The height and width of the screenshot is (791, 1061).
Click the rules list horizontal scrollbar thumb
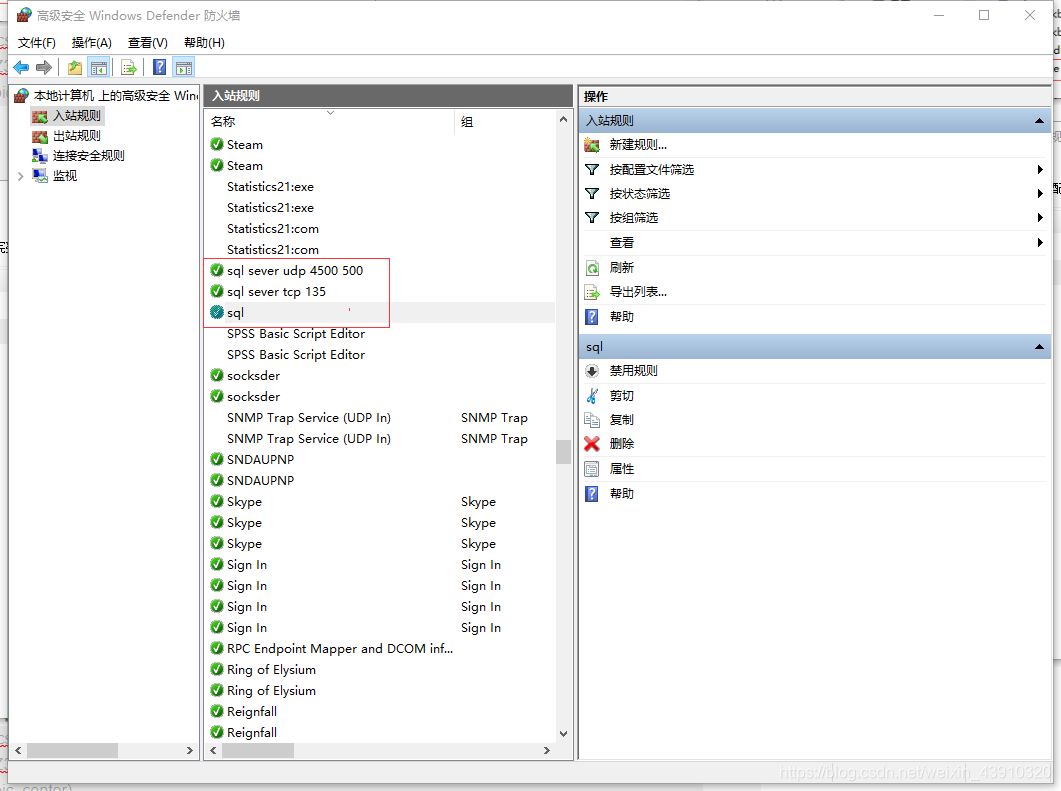tap(258, 750)
